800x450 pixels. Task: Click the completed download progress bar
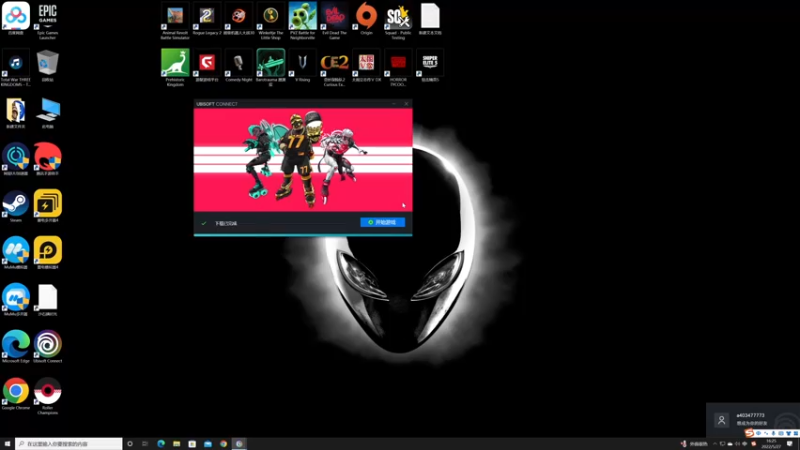[303, 235]
